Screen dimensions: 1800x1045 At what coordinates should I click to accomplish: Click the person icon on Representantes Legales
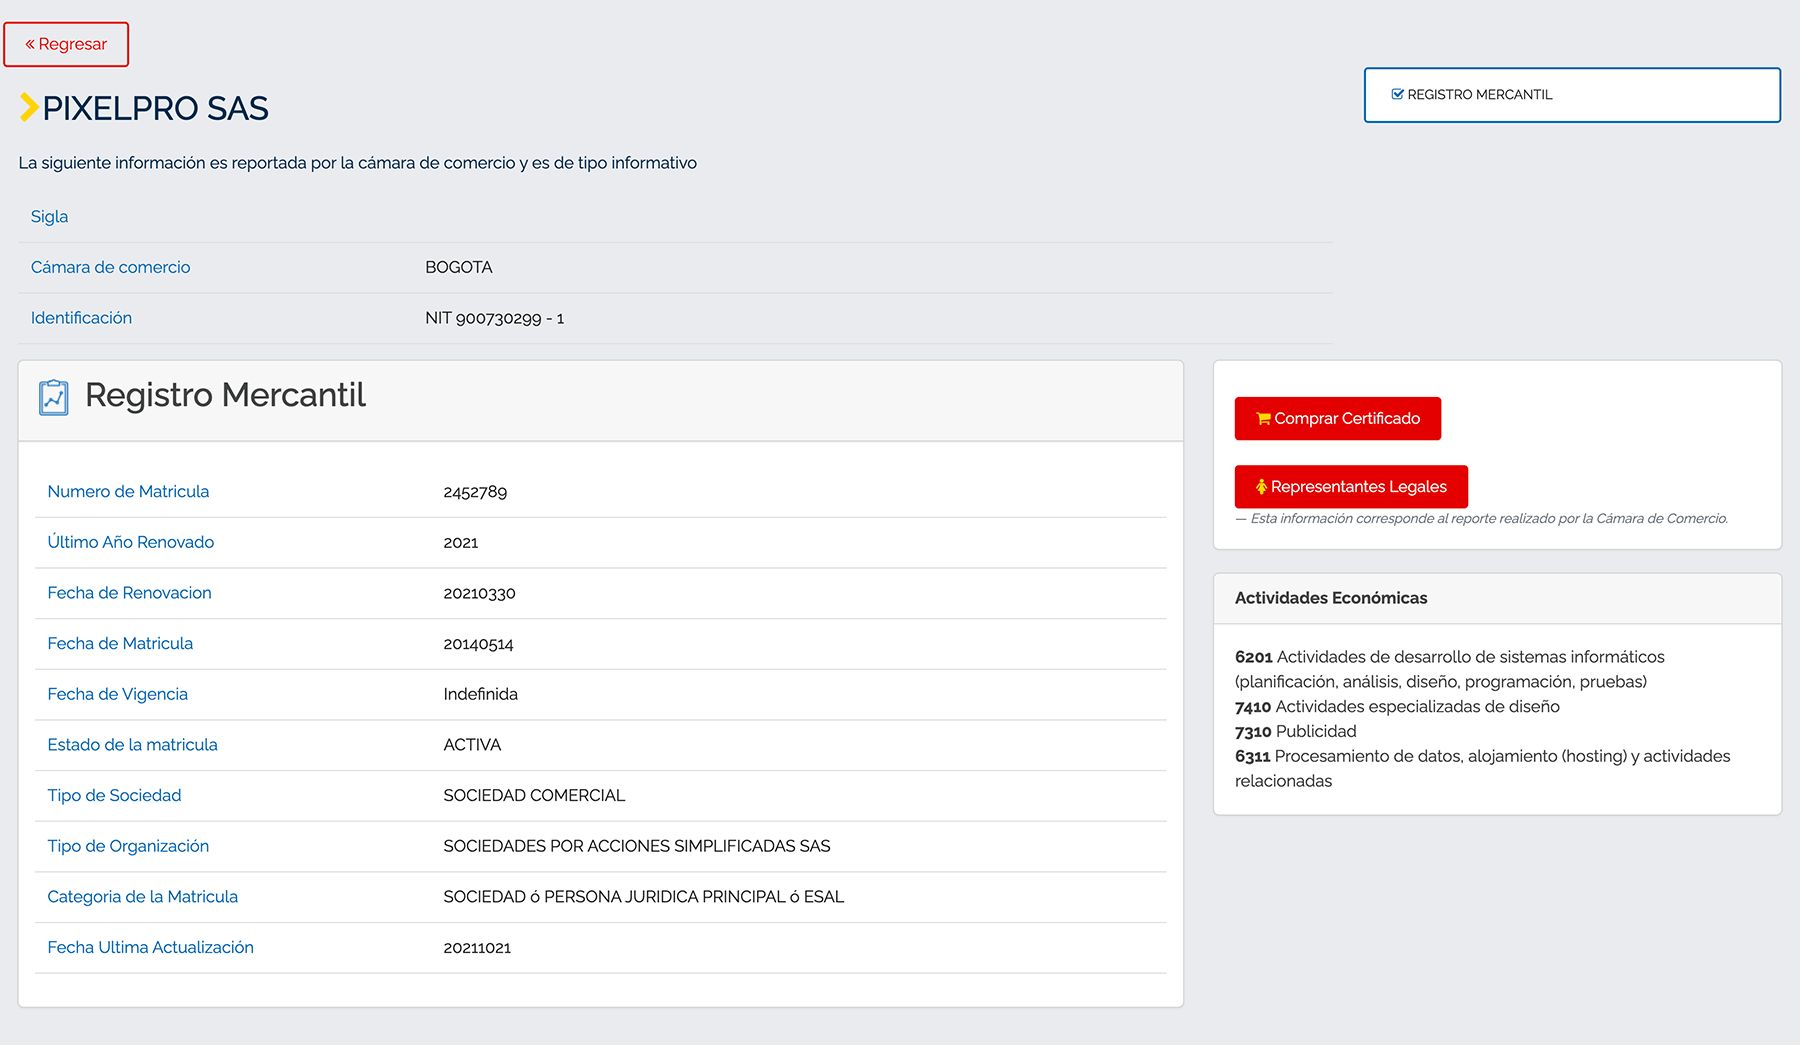pyautogui.click(x=1261, y=487)
